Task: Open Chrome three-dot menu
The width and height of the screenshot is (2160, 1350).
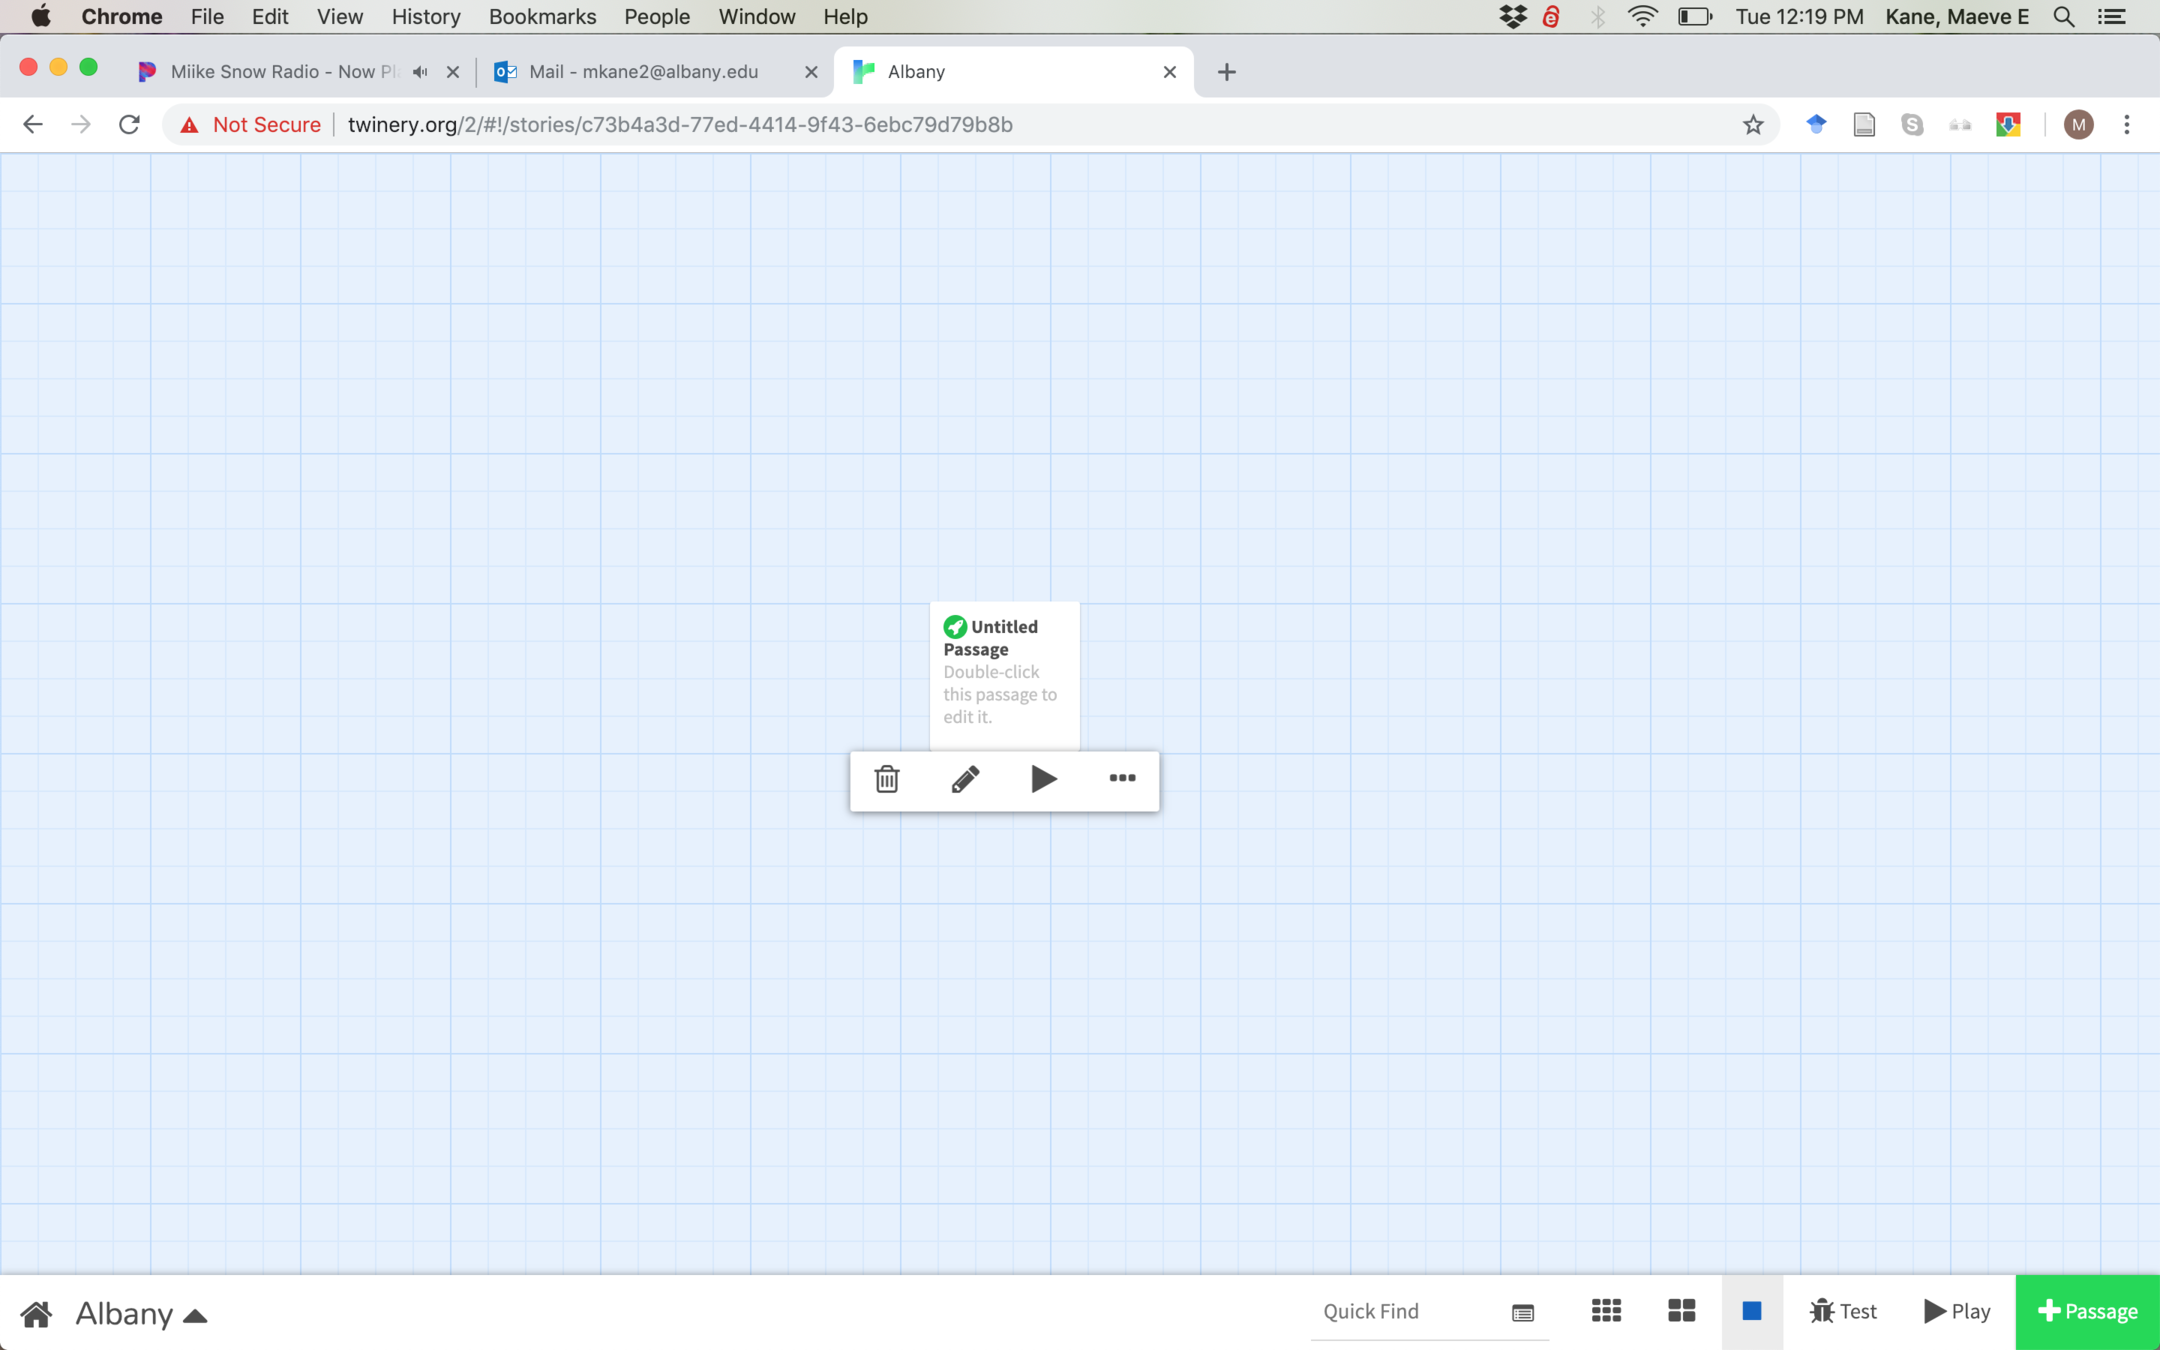Action: click(x=2127, y=125)
